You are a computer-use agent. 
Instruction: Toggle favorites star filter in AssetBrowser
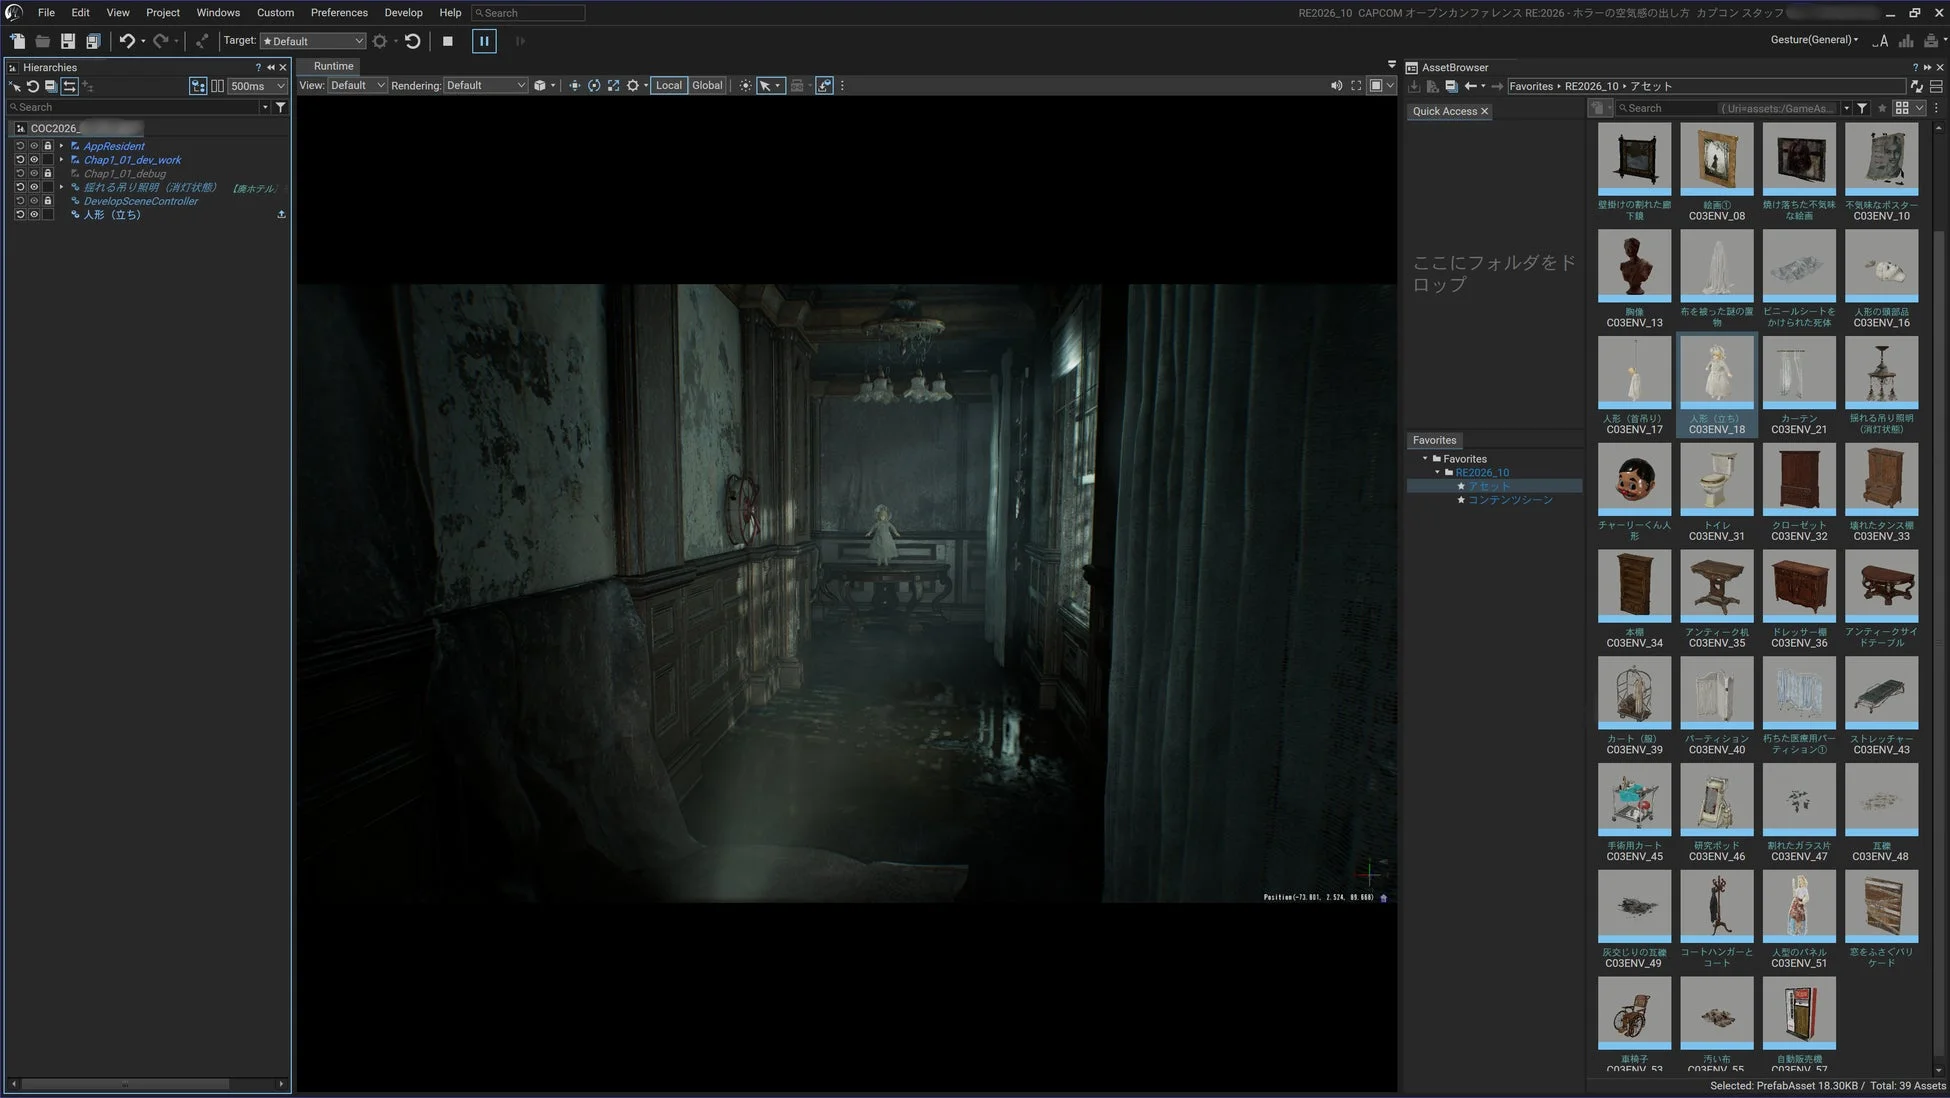coord(1882,108)
